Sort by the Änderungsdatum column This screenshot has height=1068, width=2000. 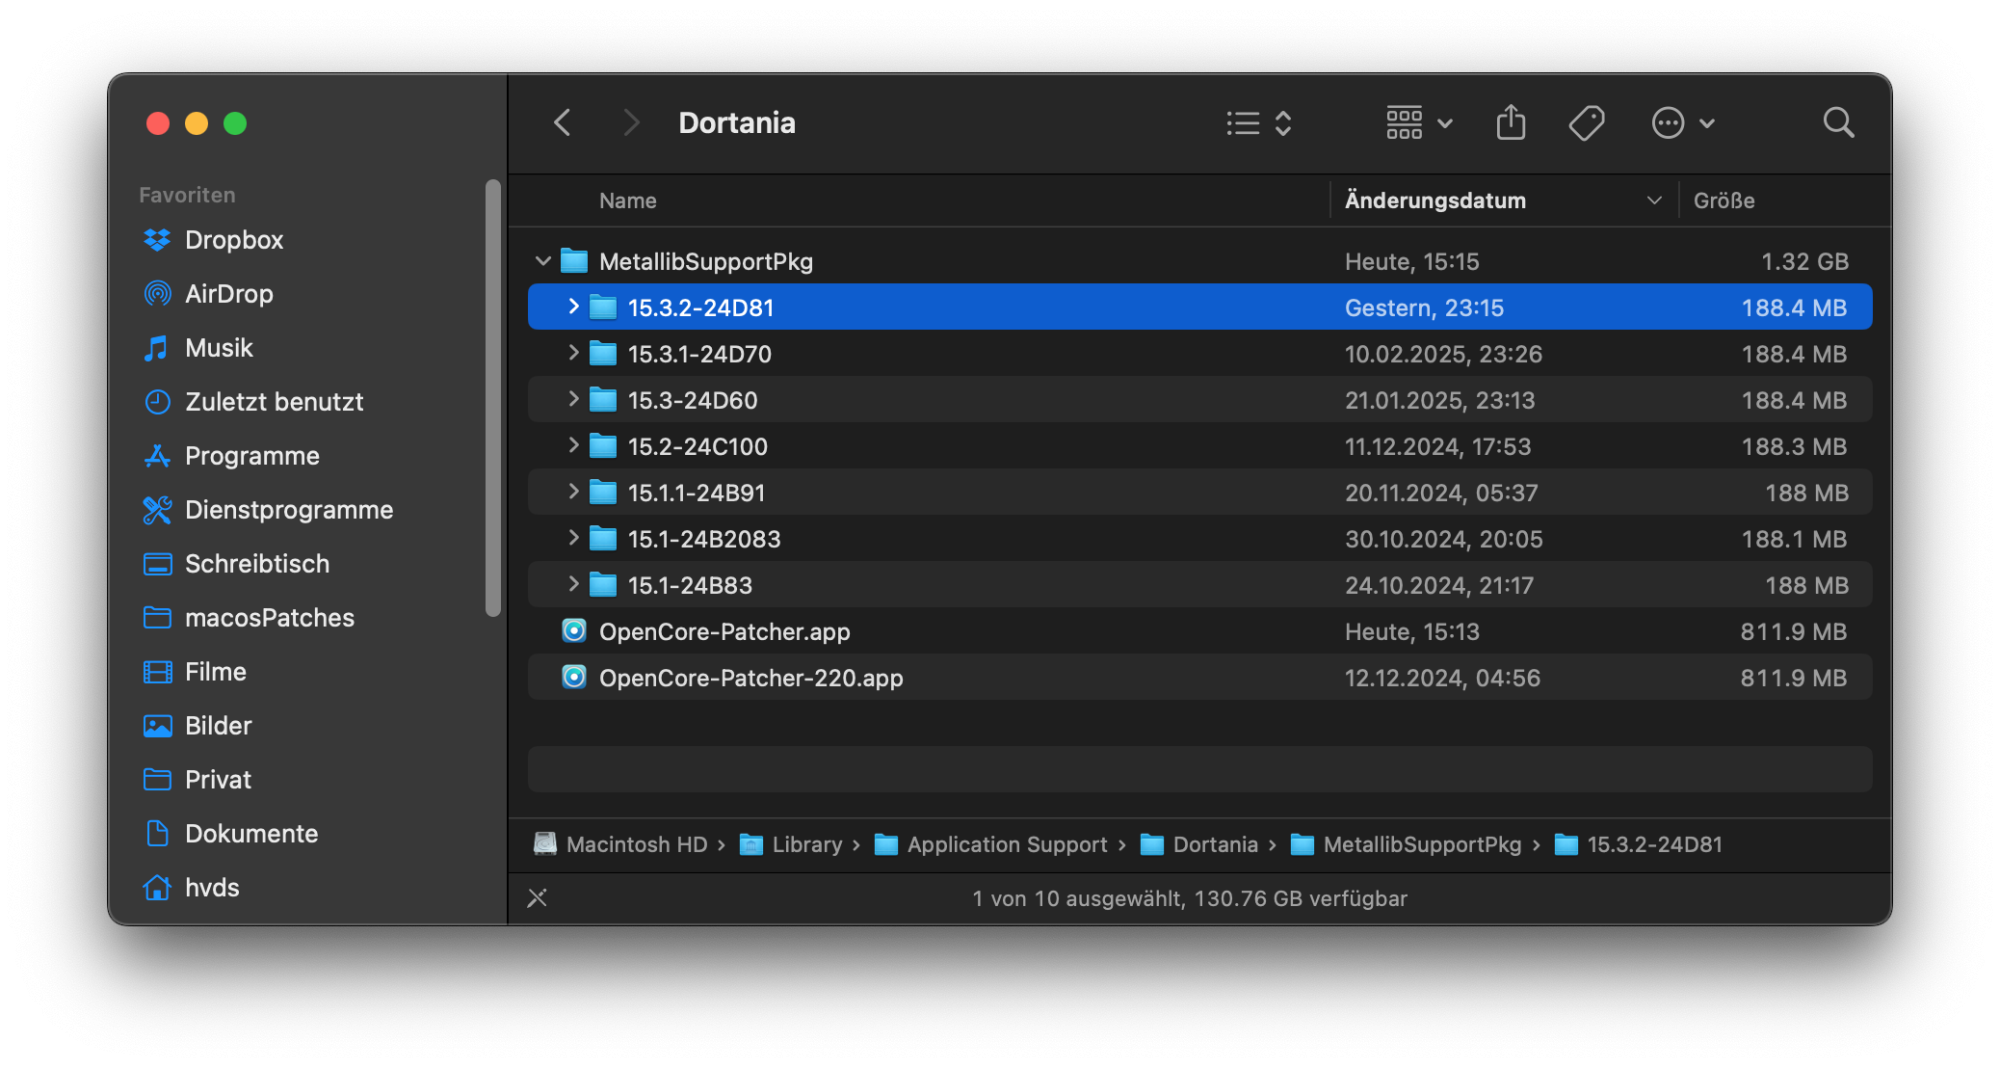(1435, 201)
